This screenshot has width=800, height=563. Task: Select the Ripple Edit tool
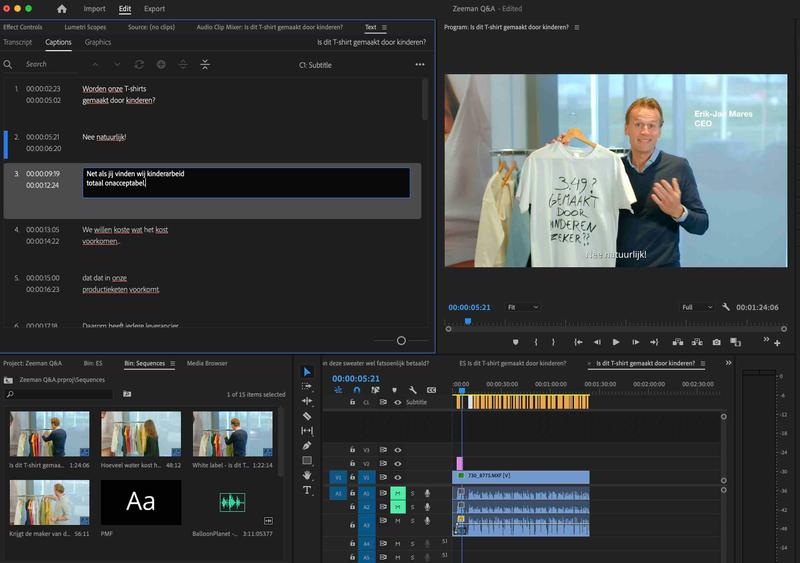click(x=307, y=401)
